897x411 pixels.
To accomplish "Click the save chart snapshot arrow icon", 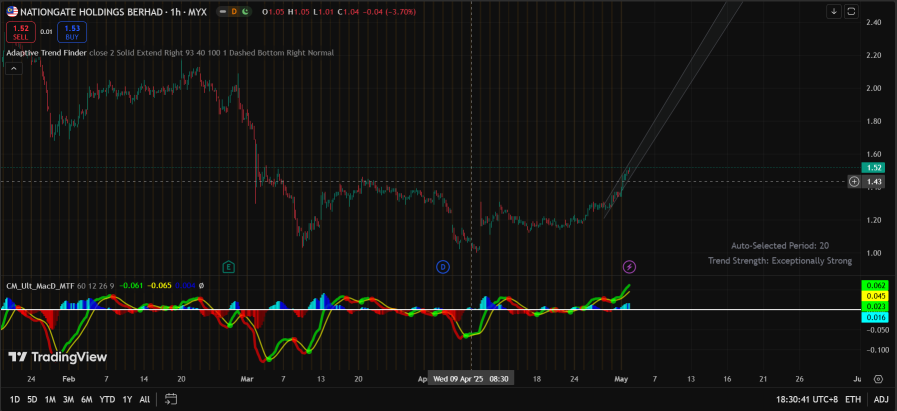I will 835,11.
